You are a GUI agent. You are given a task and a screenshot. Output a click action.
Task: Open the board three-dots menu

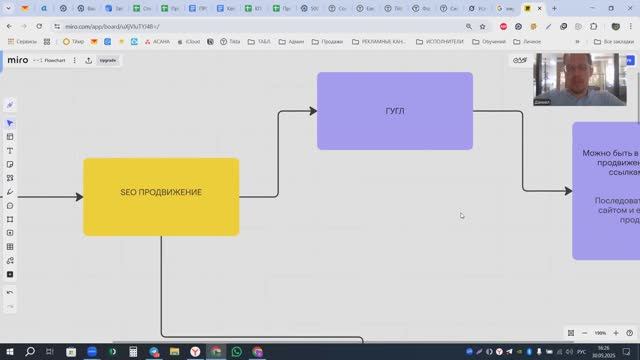(x=74, y=60)
